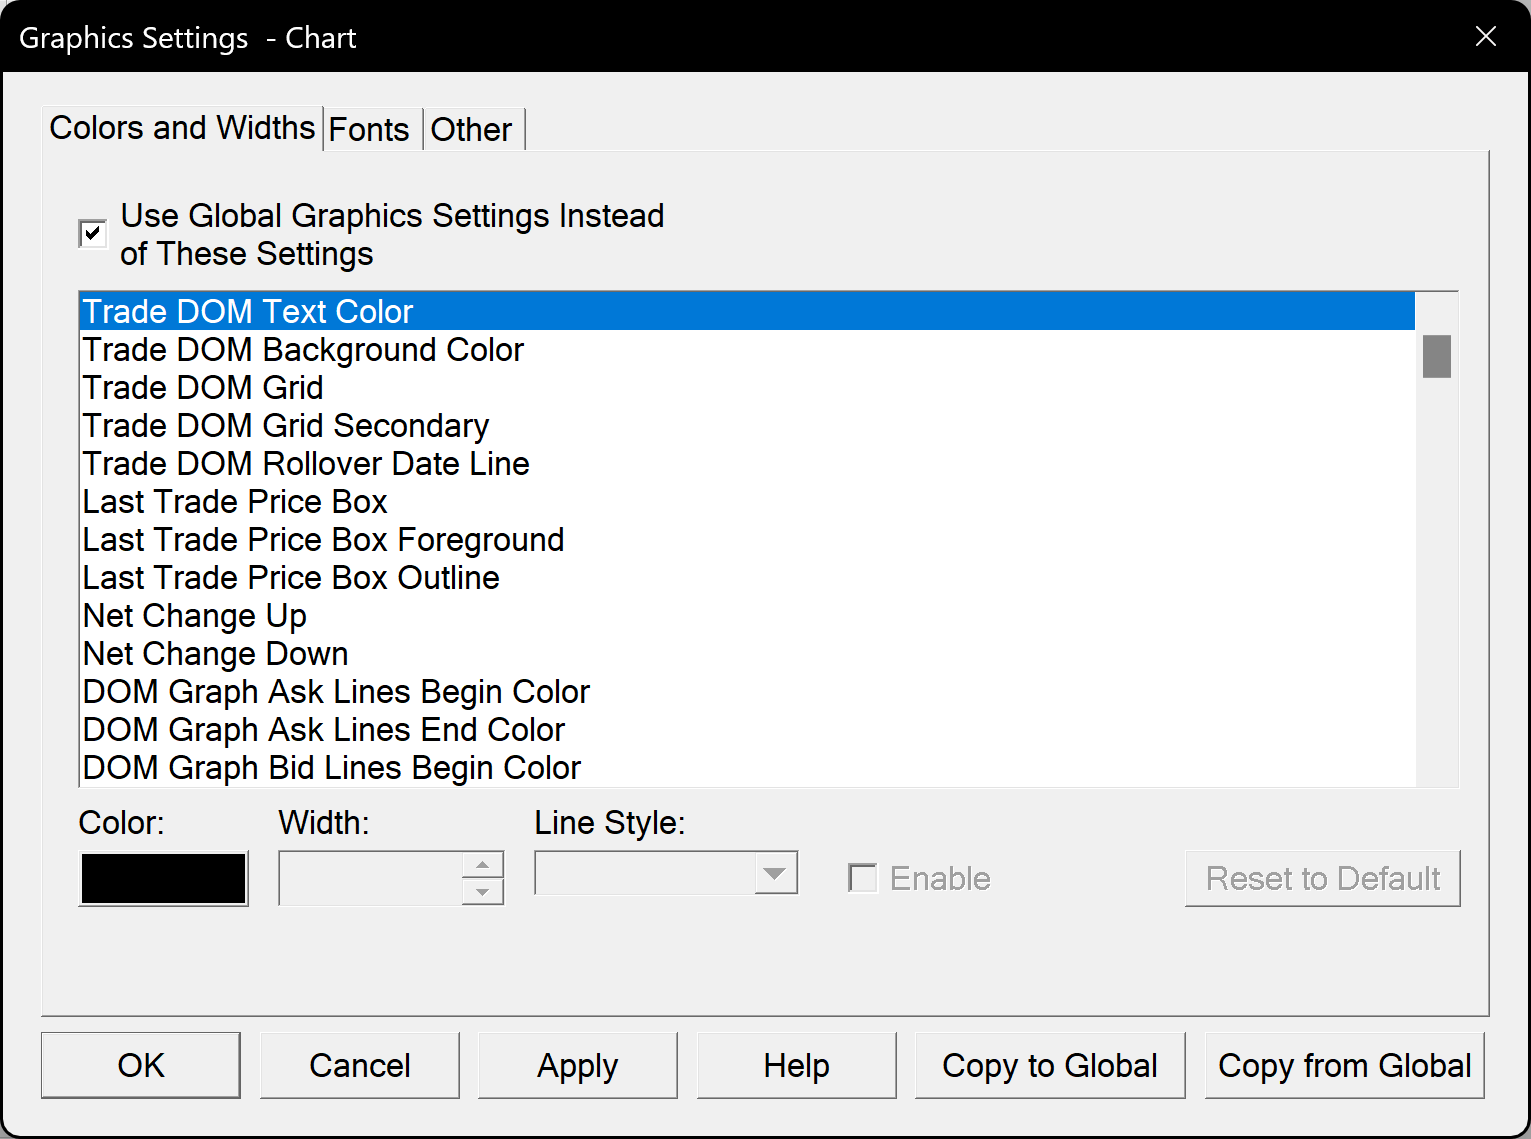This screenshot has width=1531, height=1139.
Task: Click the Apply button
Action: (x=577, y=1065)
